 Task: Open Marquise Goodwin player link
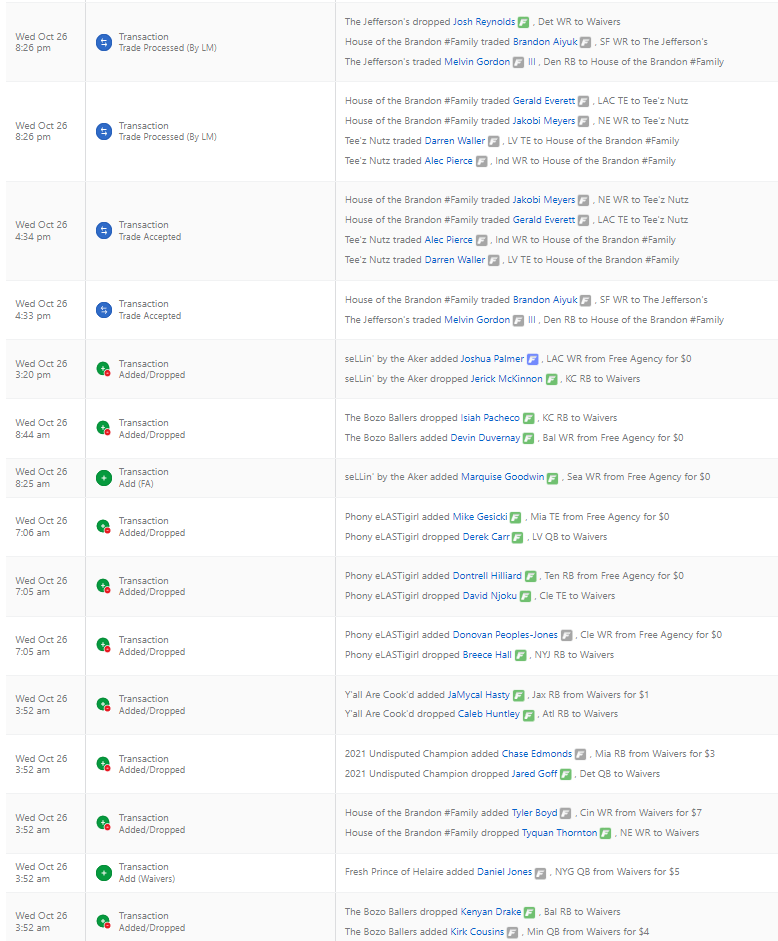502,477
